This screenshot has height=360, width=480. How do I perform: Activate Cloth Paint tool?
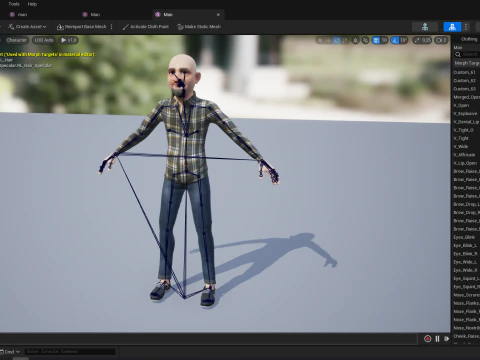[x=146, y=27]
